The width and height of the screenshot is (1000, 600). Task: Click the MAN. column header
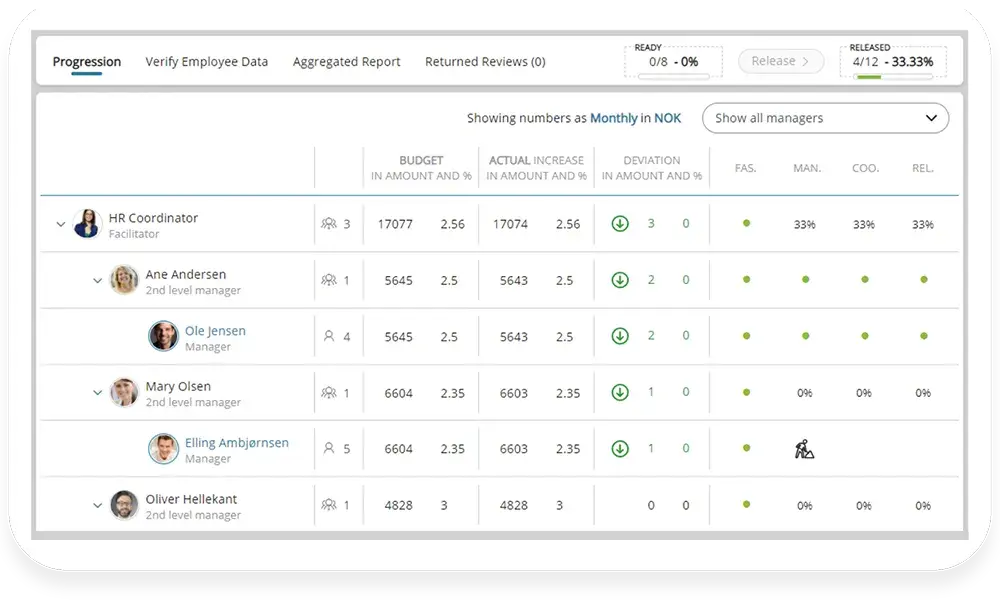(807, 168)
